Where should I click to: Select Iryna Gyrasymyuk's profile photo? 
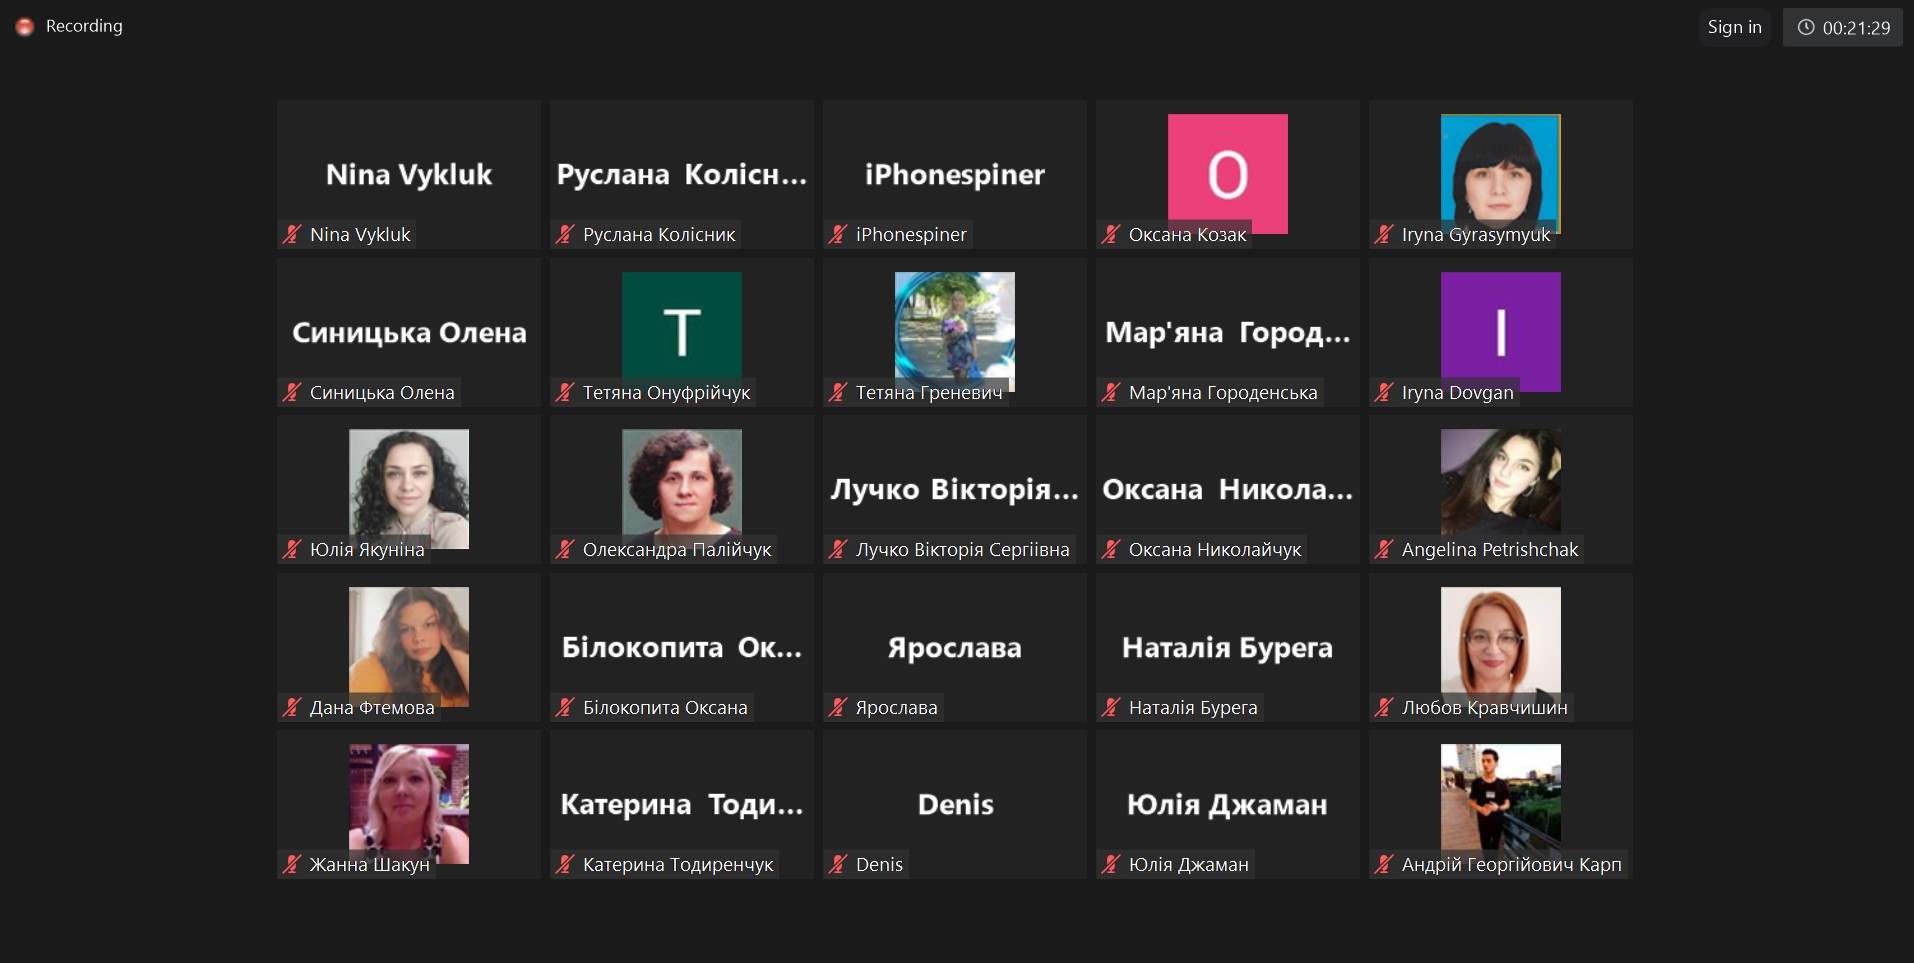pos(1500,173)
